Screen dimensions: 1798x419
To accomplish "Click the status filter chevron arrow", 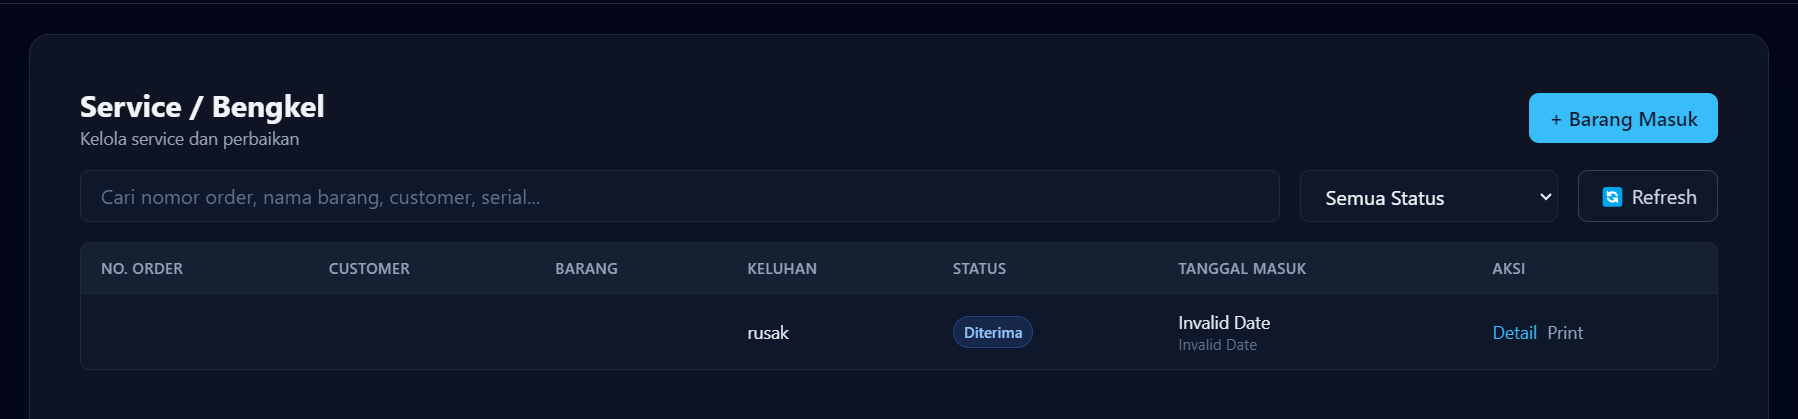I will pos(1545,197).
